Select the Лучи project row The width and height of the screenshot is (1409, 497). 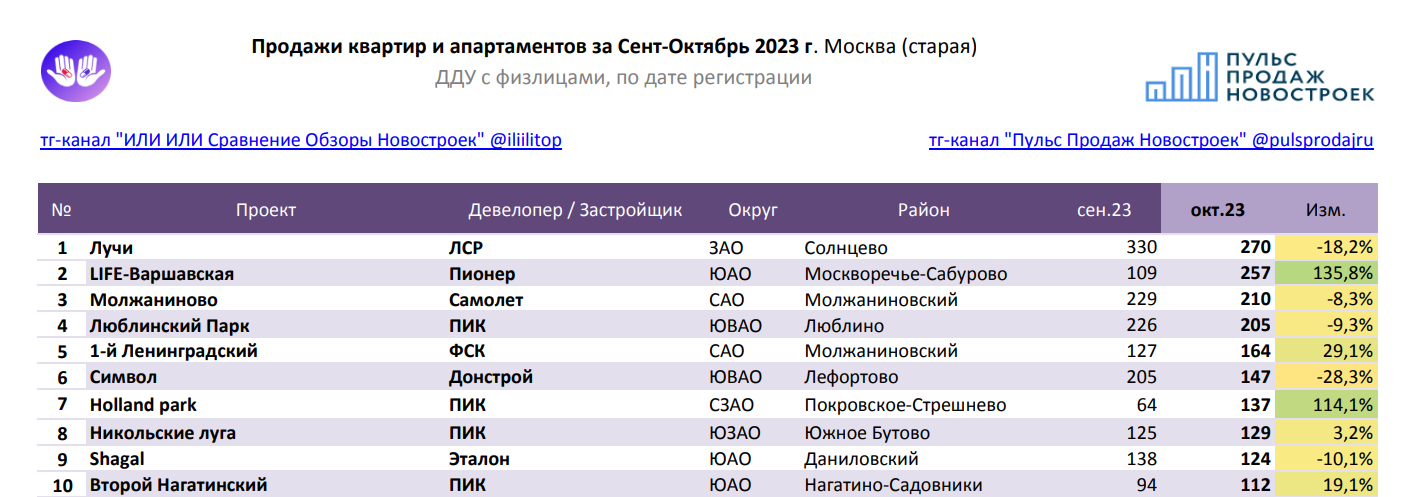click(707, 247)
